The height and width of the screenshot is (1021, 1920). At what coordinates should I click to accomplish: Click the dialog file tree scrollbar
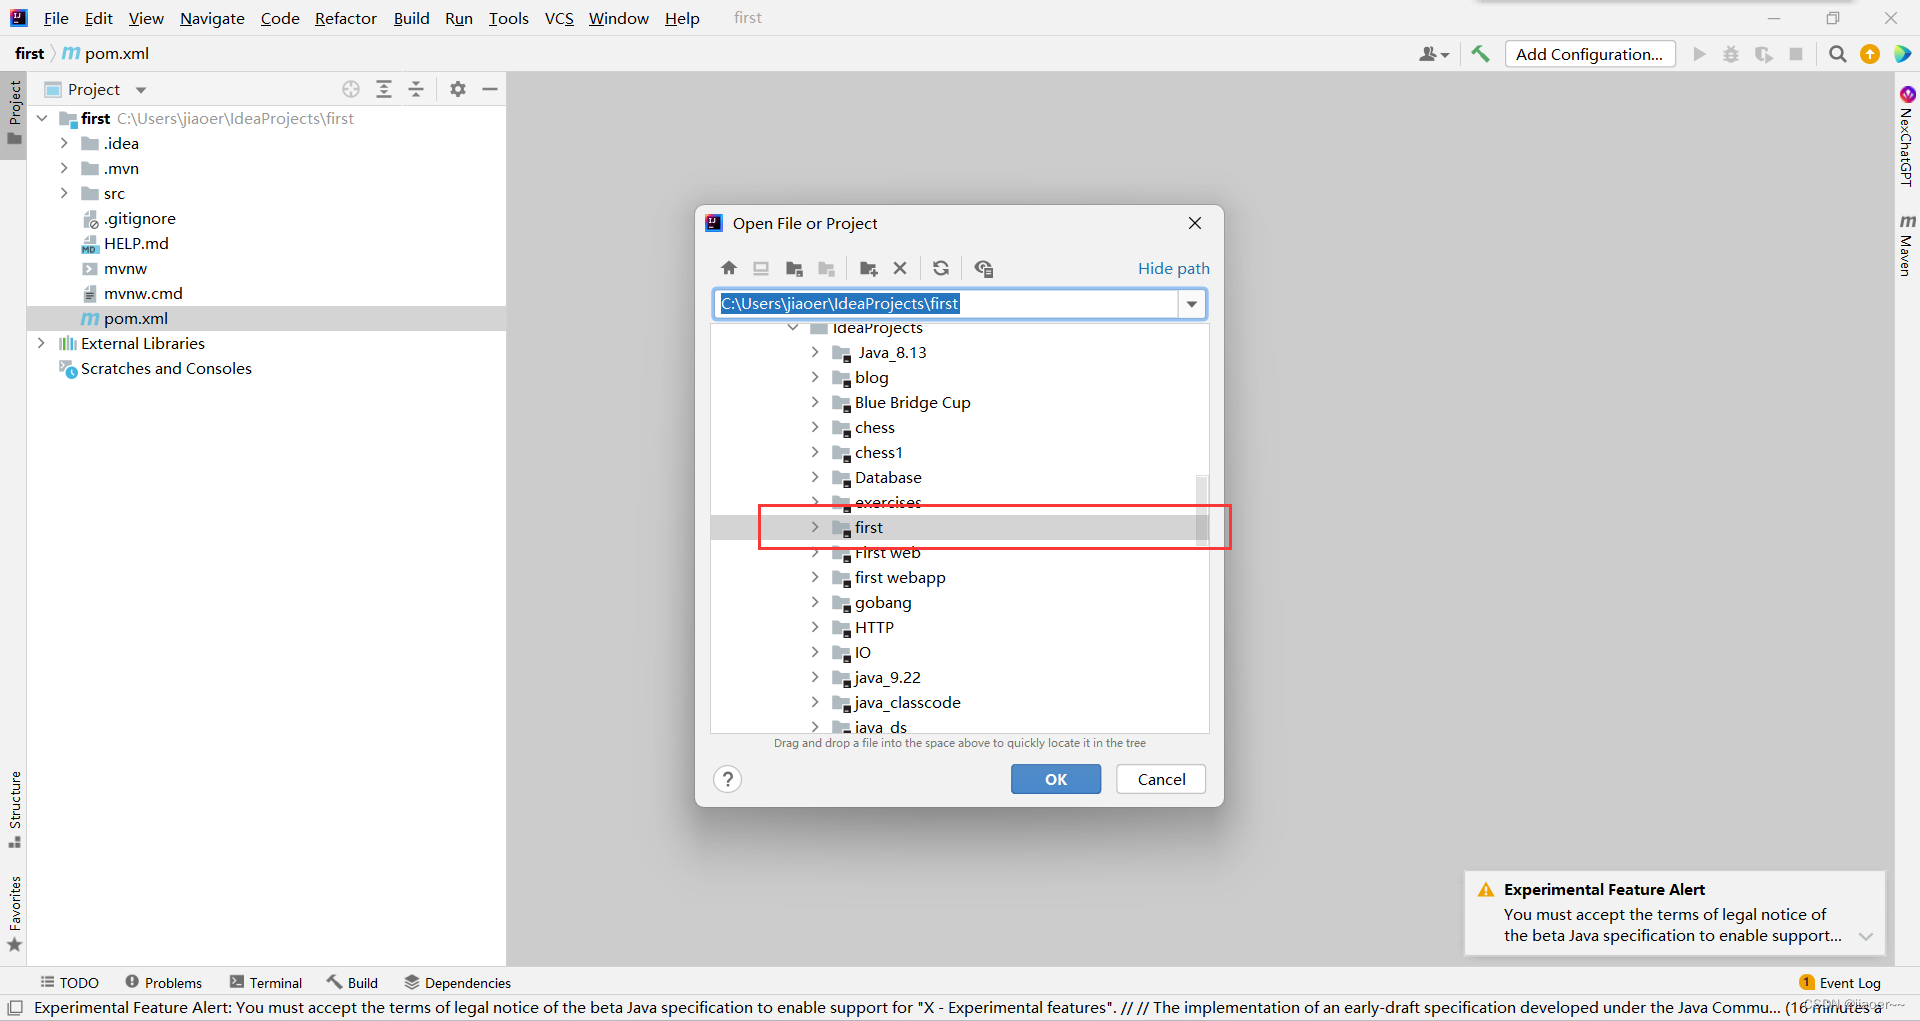click(1202, 510)
